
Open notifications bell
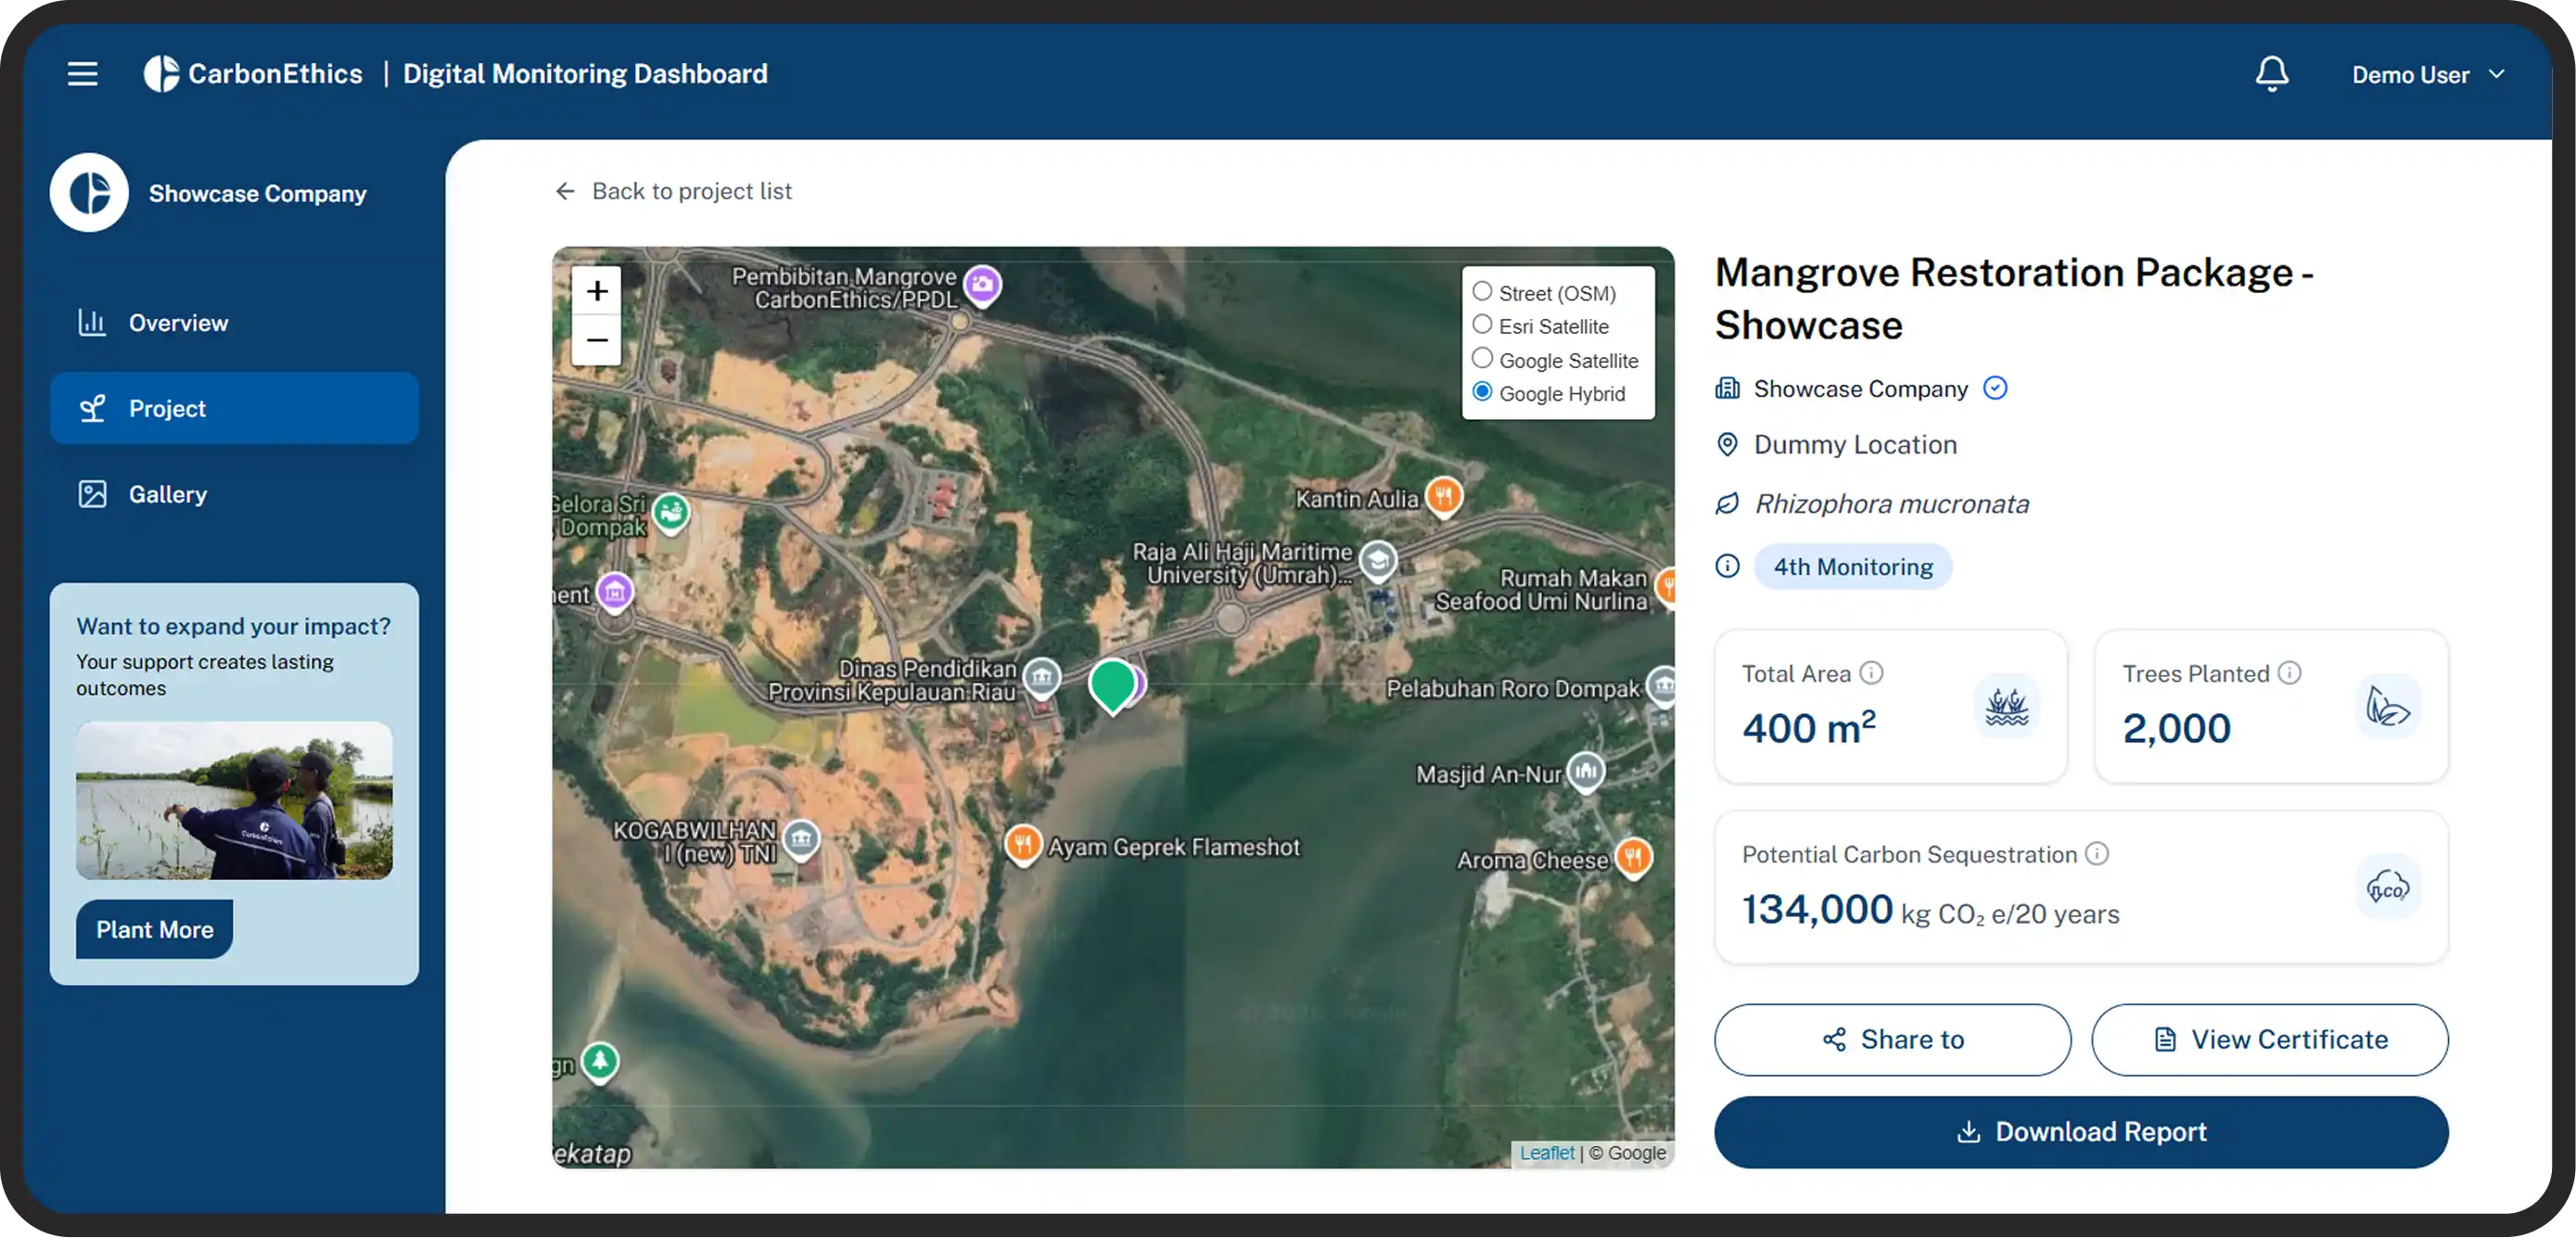(2272, 74)
